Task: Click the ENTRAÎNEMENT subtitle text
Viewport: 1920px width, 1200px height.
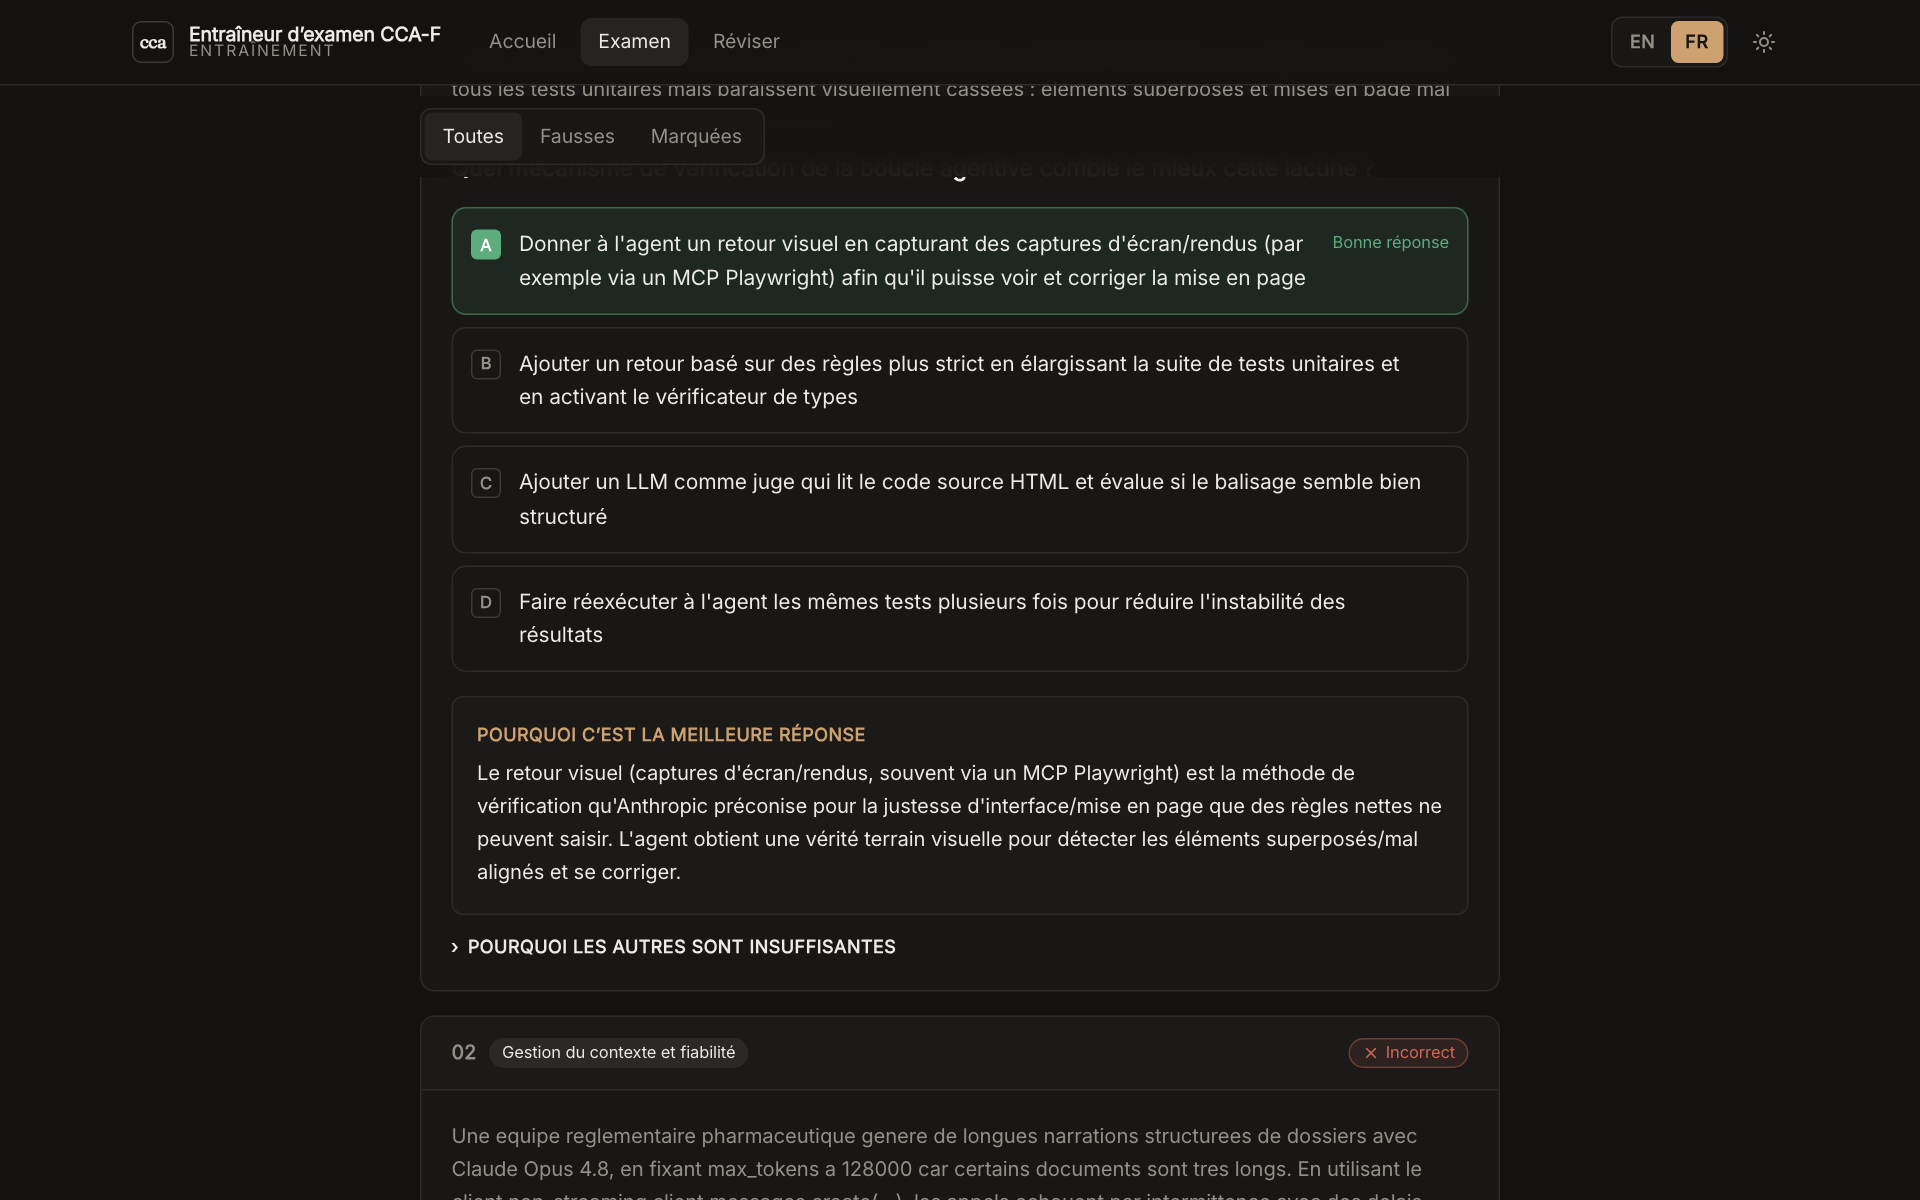Action: tap(261, 51)
